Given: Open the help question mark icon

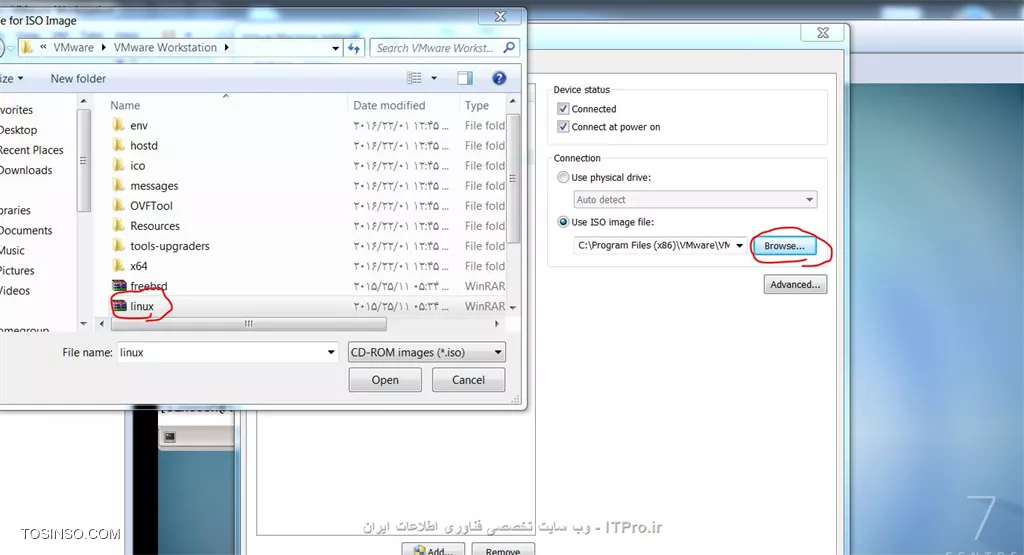Looking at the screenshot, I should click(x=499, y=78).
